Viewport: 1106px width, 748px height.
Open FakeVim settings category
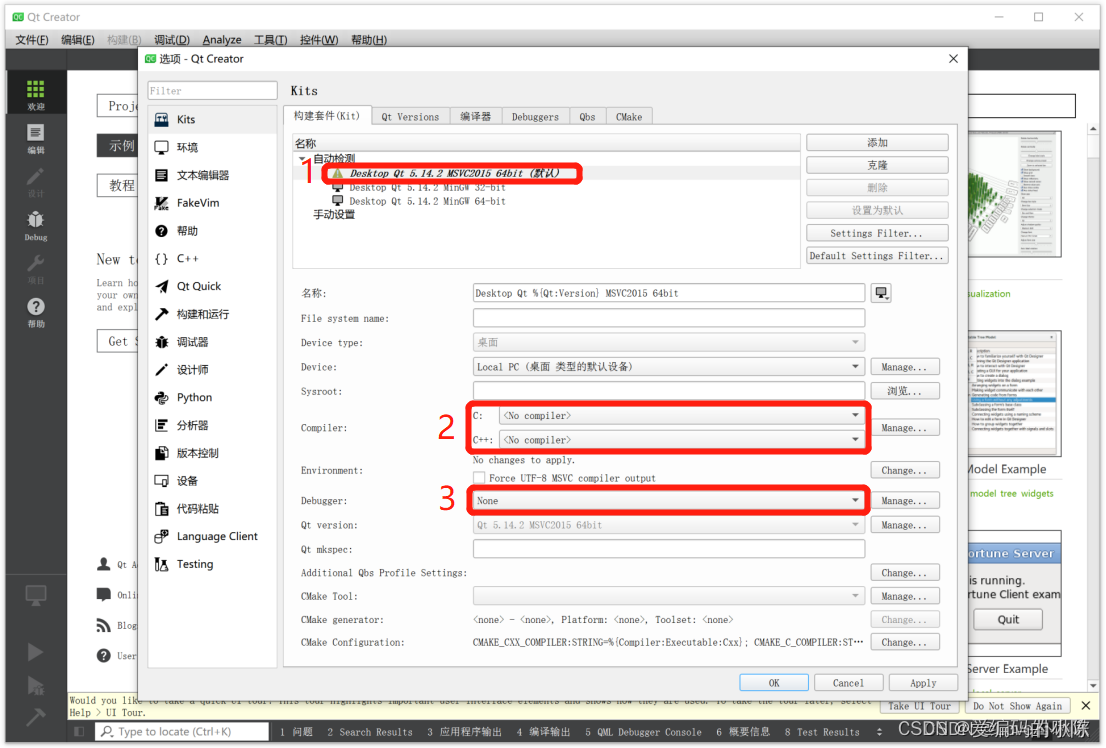(x=212, y=203)
